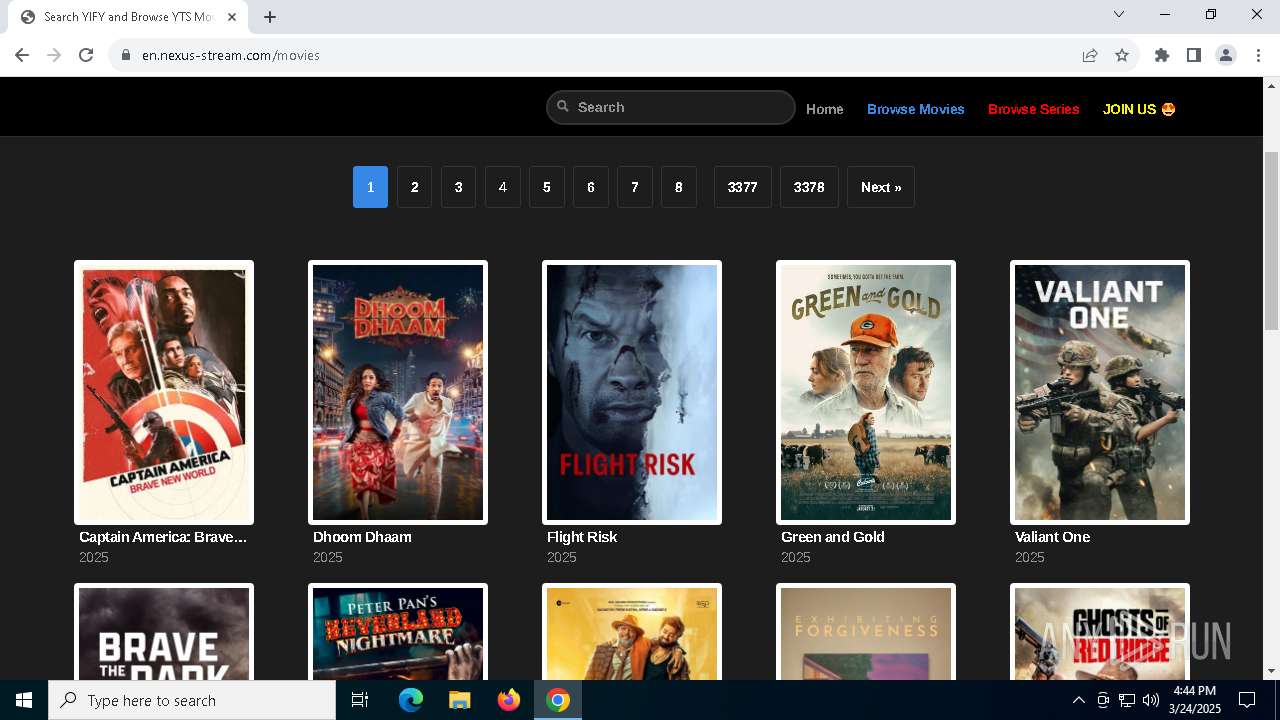Close the Search YIFY browser tab

click(232, 17)
